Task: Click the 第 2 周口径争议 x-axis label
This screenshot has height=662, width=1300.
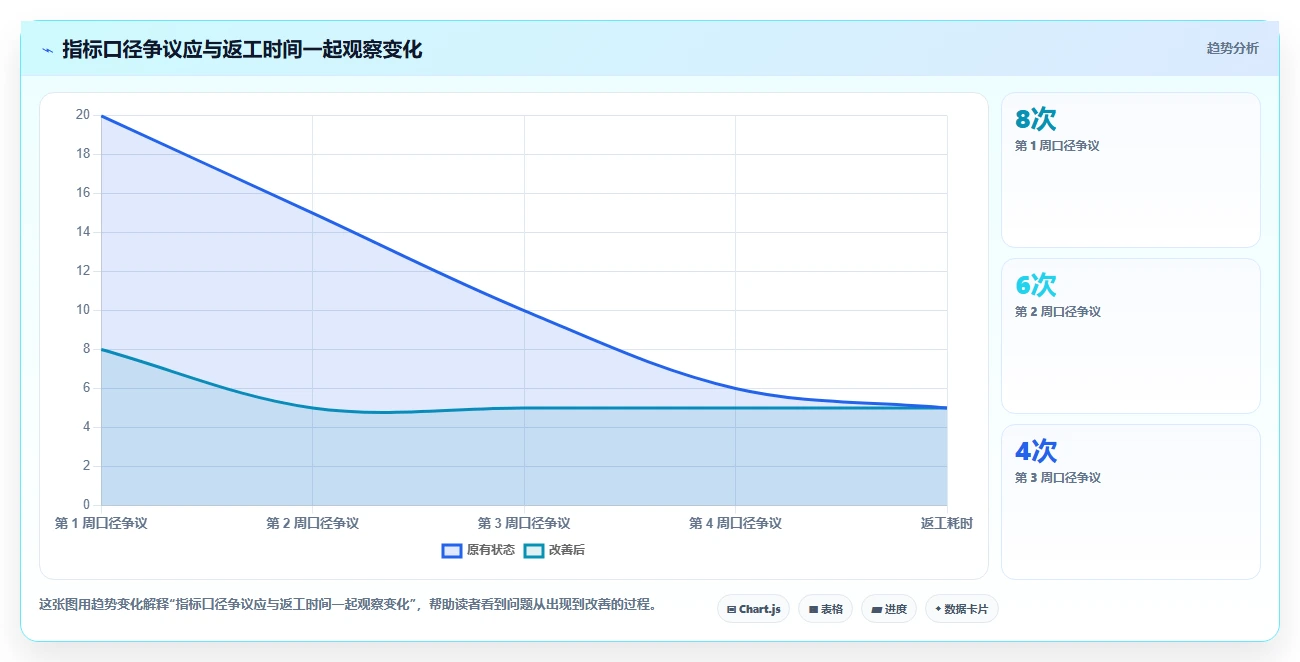Action: click(312, 523)
